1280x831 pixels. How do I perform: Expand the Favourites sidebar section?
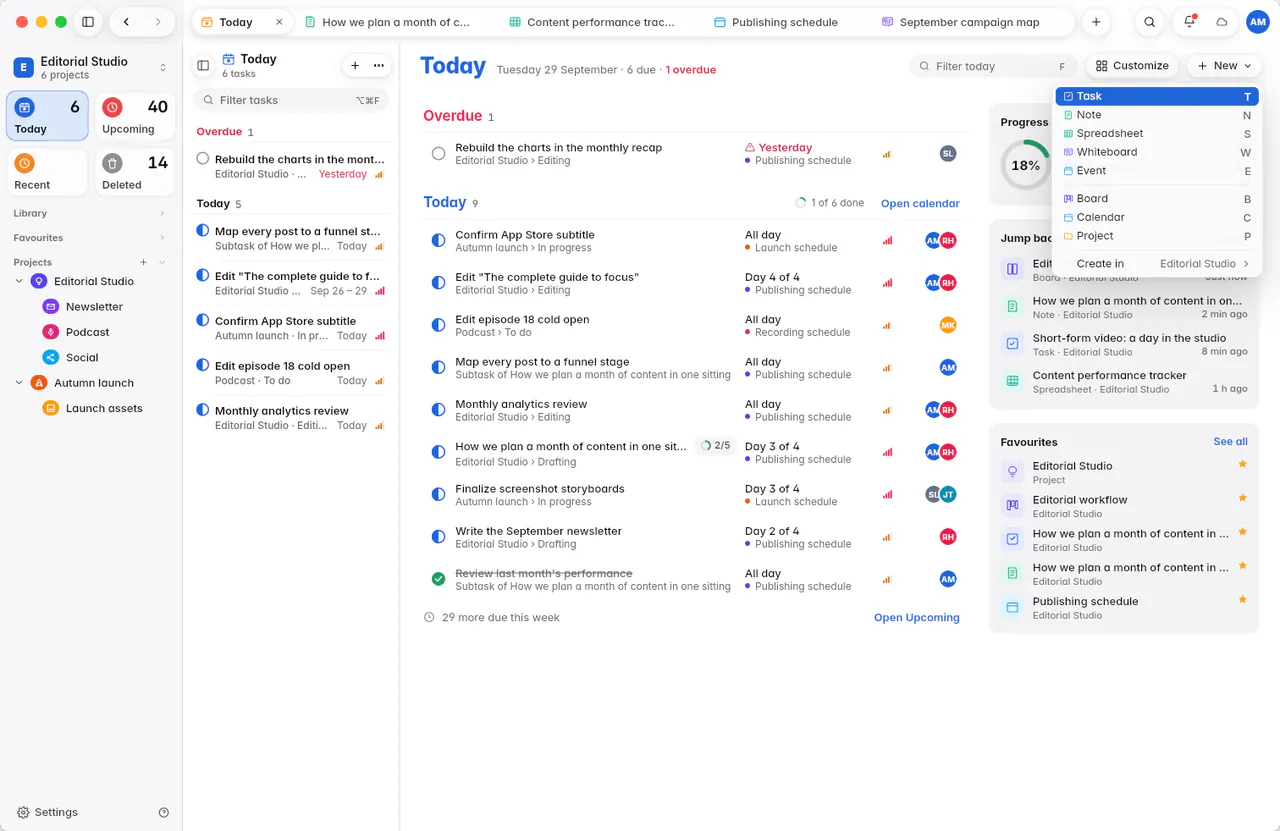162,238
